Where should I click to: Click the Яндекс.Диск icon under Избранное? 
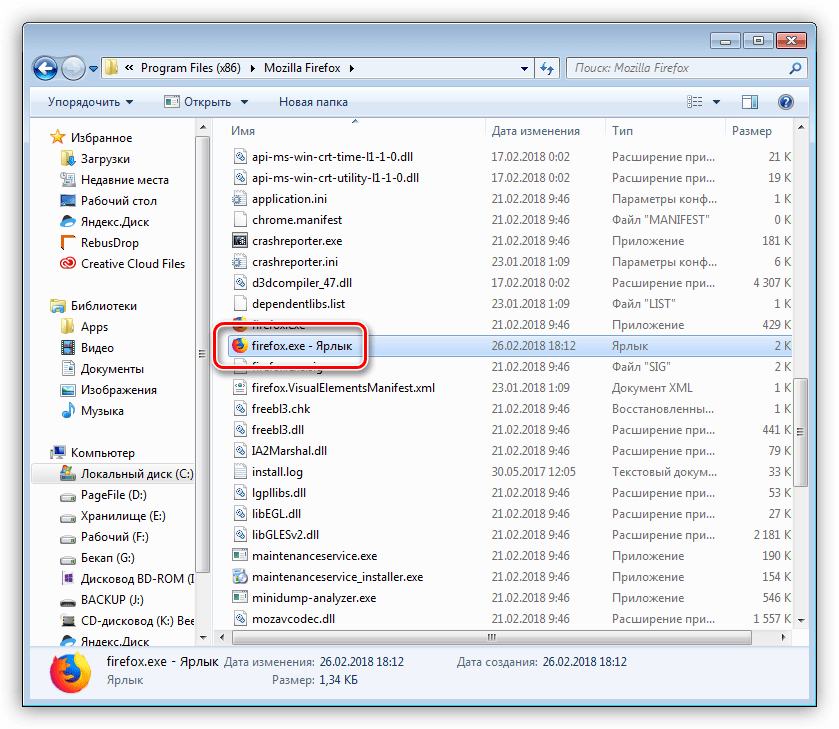pos(68,221)
